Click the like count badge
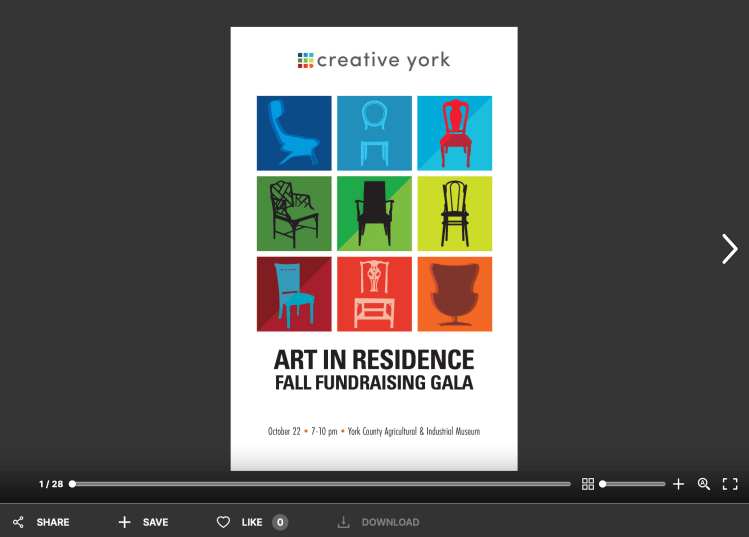 [280, 522]
